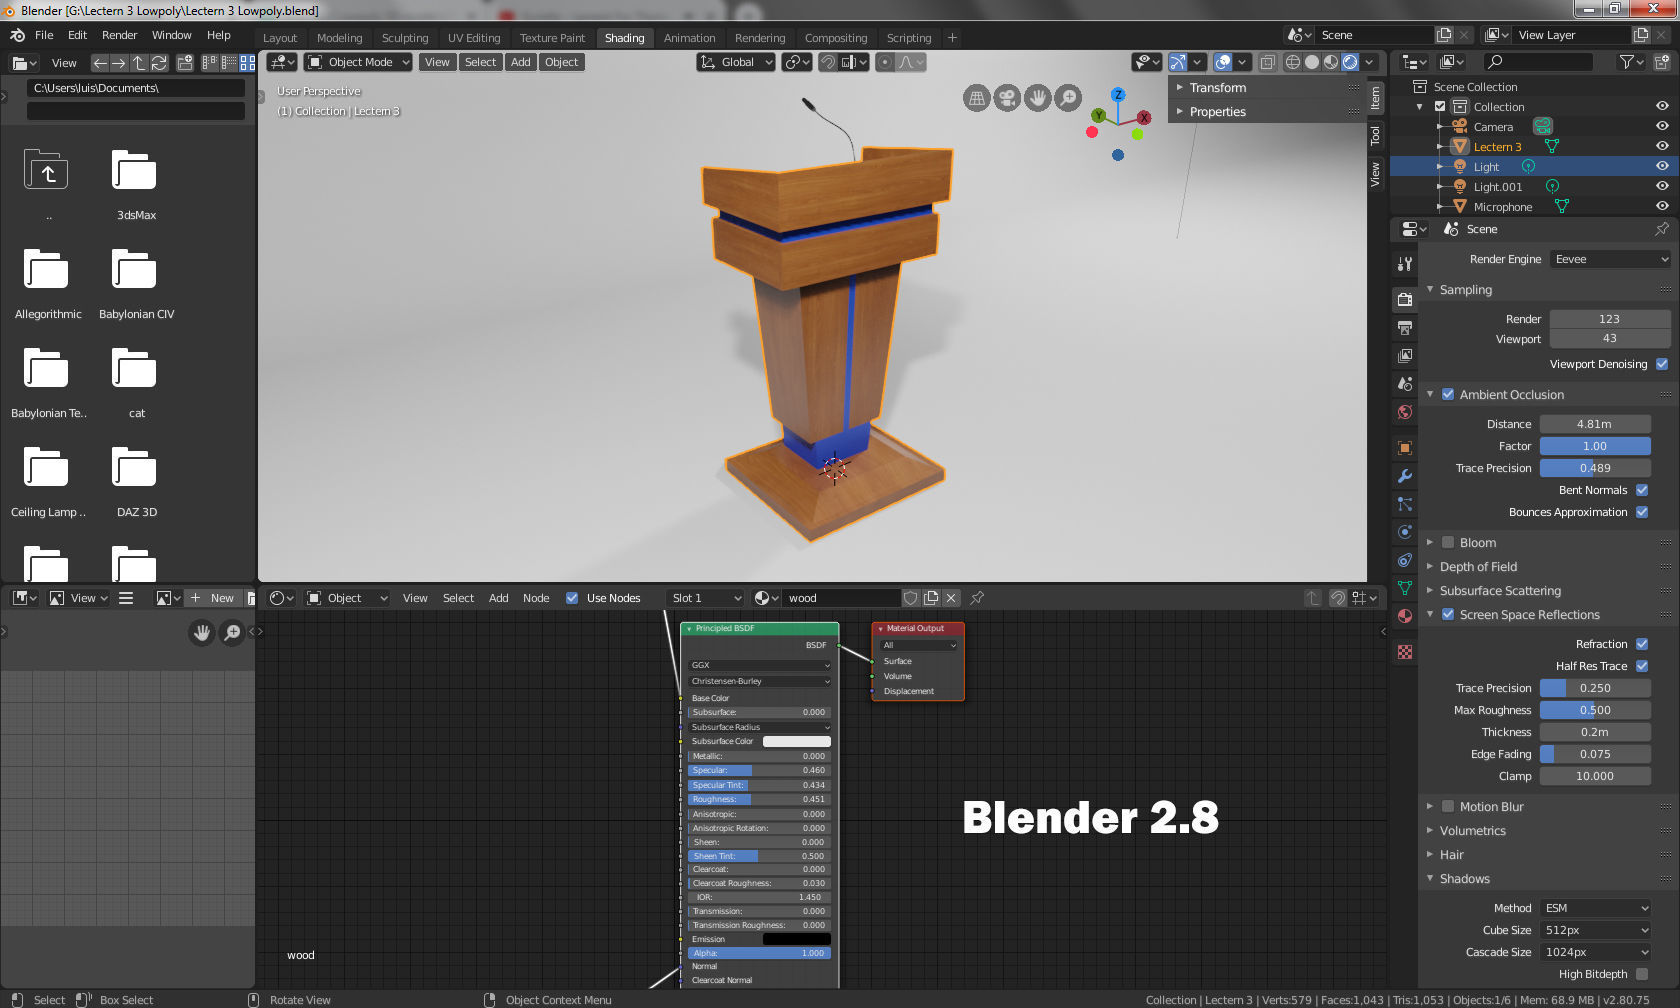The image size is (1680, 1008).
Task: Click the Select button in 3D viewport header
Action: [480, 62]
